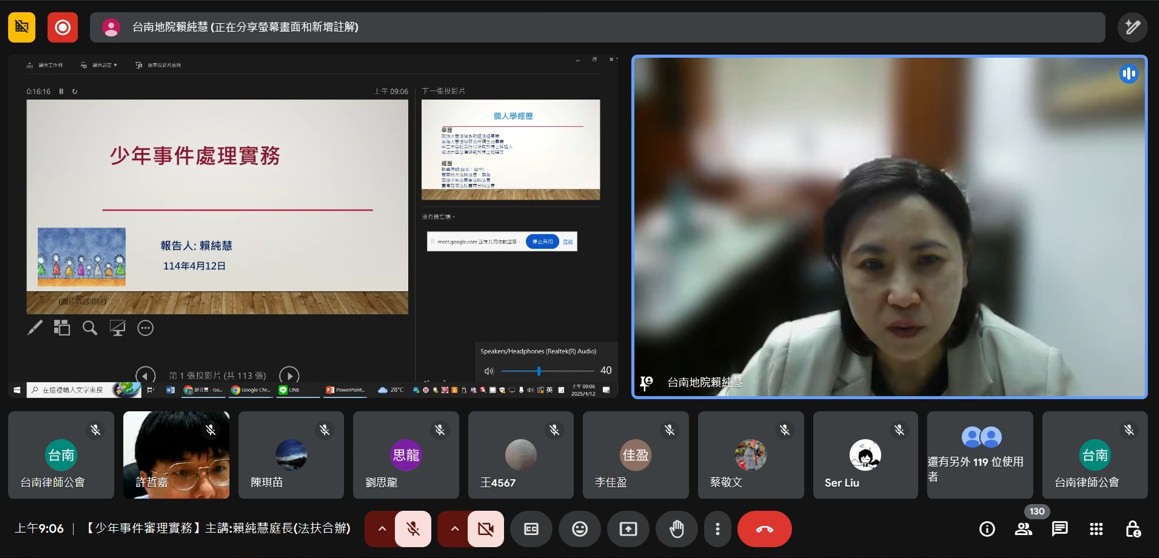The image size is (1159, 558).
Task: Click the red recording indicator icon
Action: pyautogui.click(x=62, y=27)
